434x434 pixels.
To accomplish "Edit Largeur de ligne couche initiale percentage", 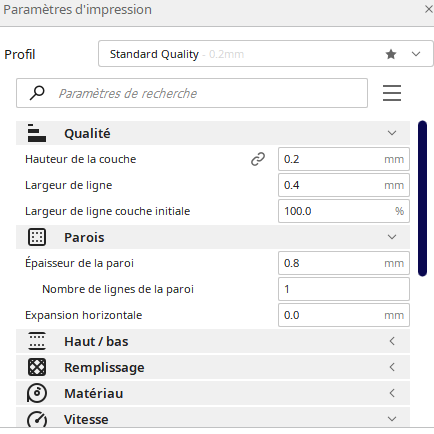I will click(344, 211).
